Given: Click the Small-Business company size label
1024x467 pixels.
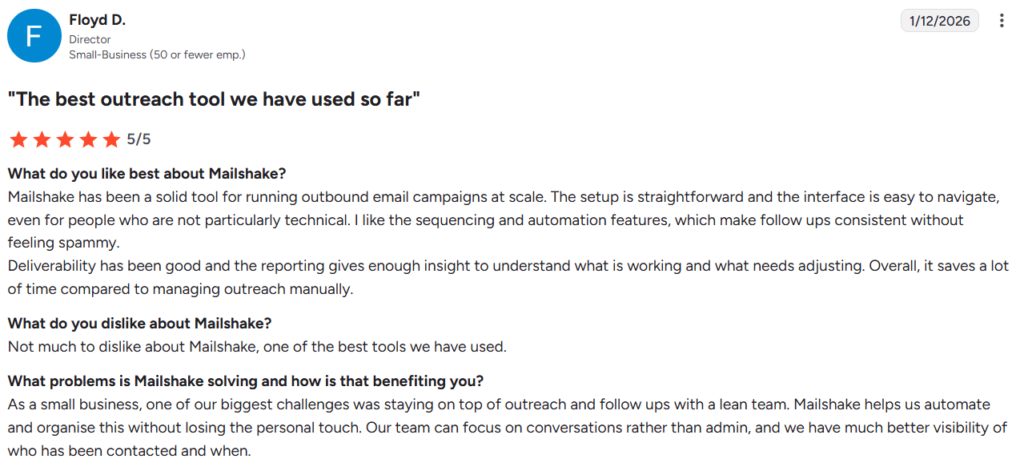Looking at the screenshot, I should (157, 55).
